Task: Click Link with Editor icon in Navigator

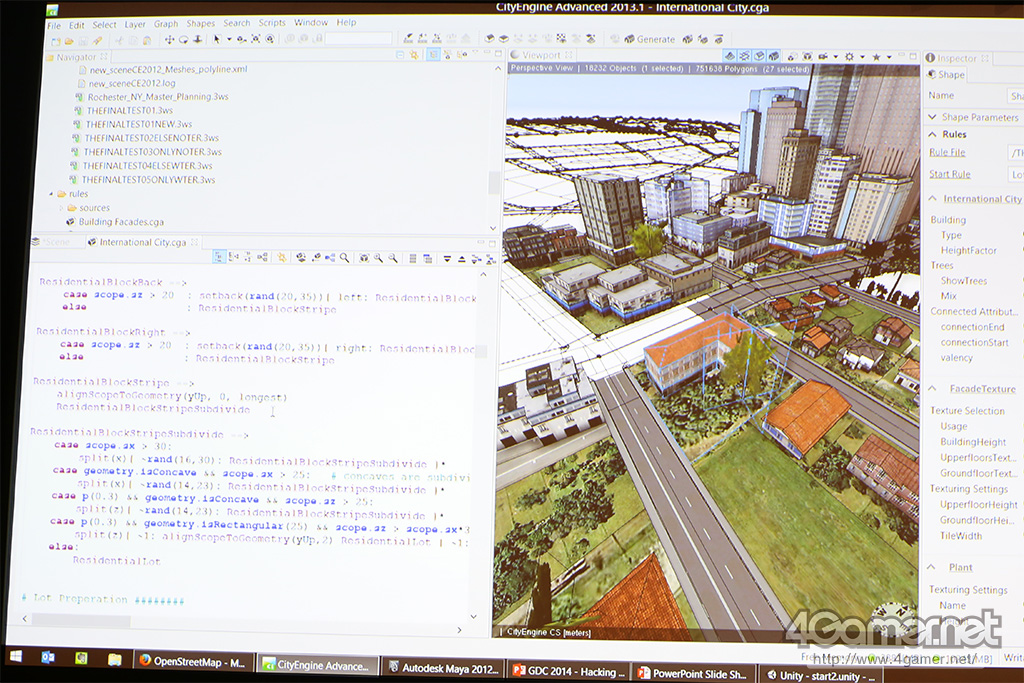Action: pyautogui.click(x=415, y=56)
